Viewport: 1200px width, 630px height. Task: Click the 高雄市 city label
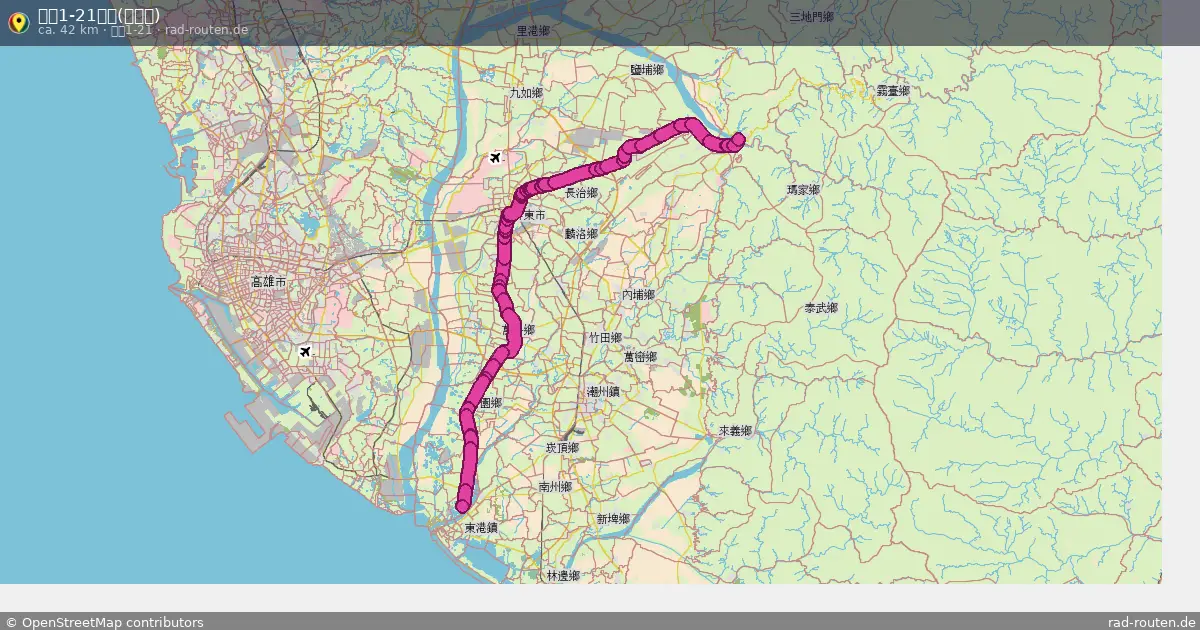click(x=269, y=283)
